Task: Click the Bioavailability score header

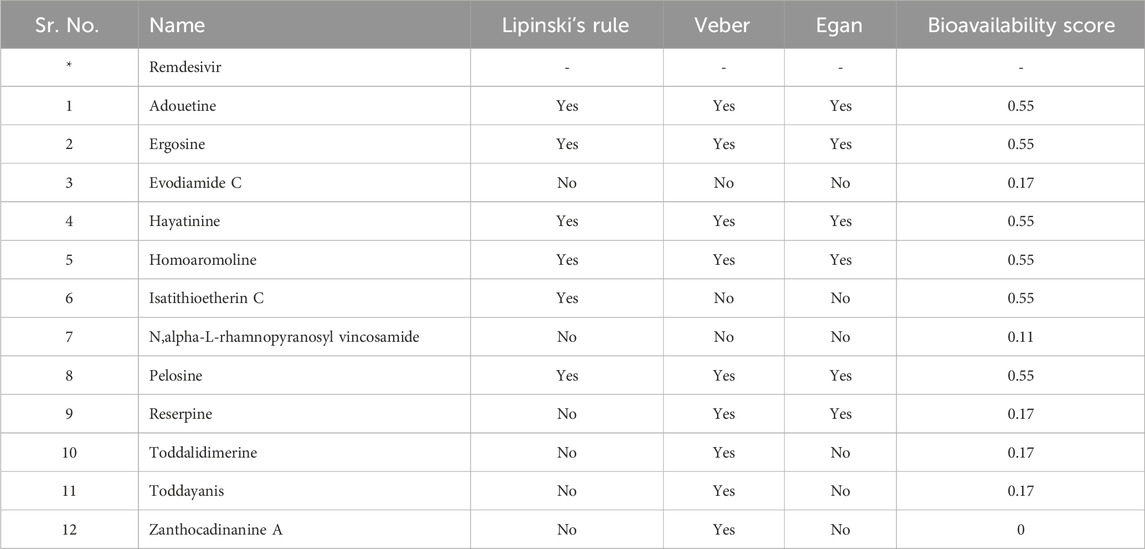Action: coord(1021,25)
